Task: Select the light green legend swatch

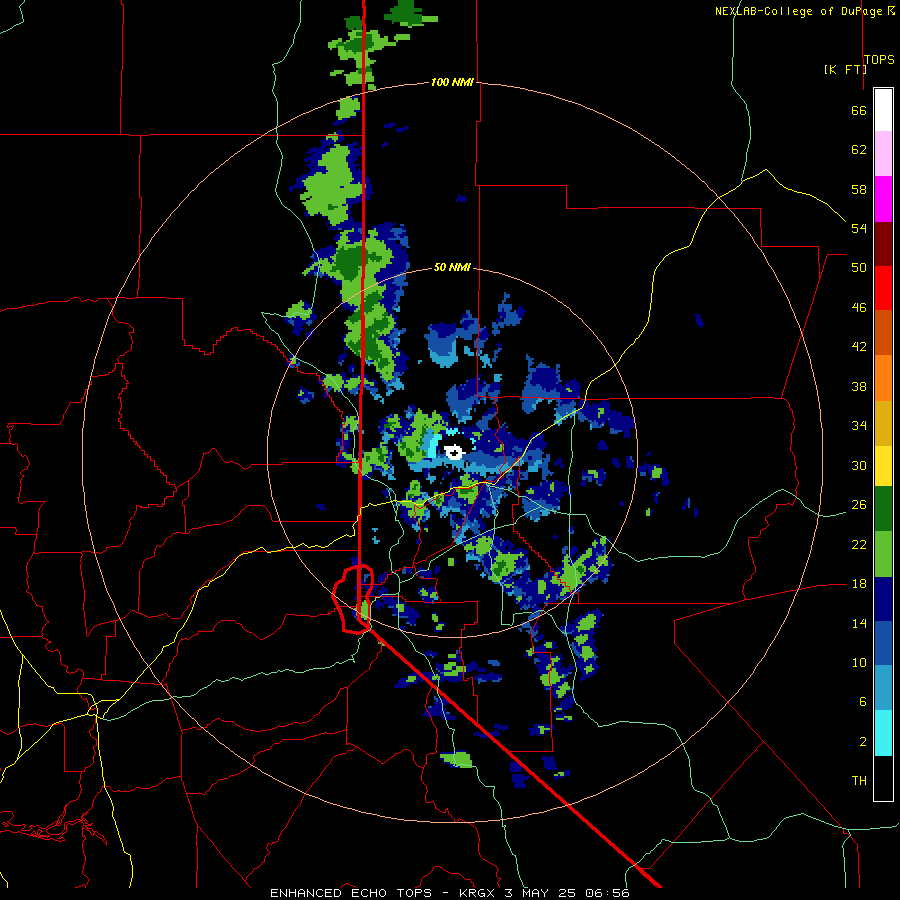Action: 883,554
